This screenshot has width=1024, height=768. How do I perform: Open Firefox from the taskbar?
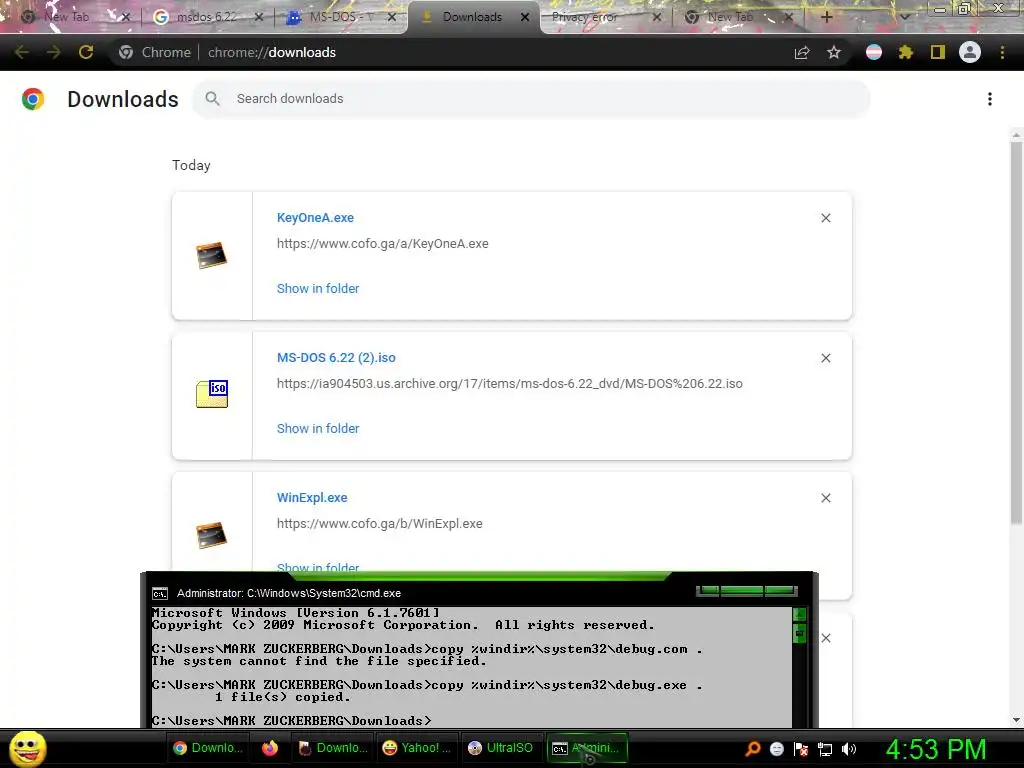point(270,748)
